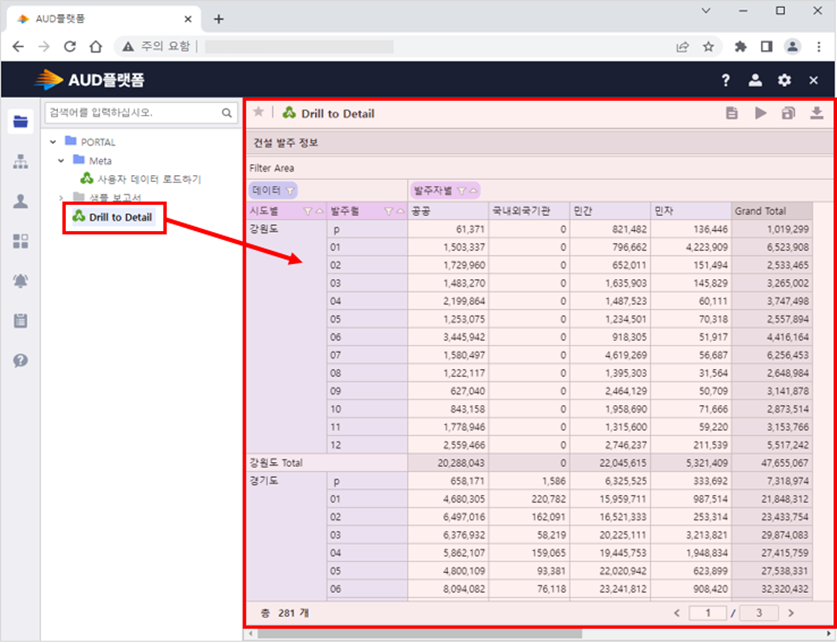Screen dimensions: 837x643
Task: Click the filter funnel on the 데이터 chip
Action: pos(290,190)
